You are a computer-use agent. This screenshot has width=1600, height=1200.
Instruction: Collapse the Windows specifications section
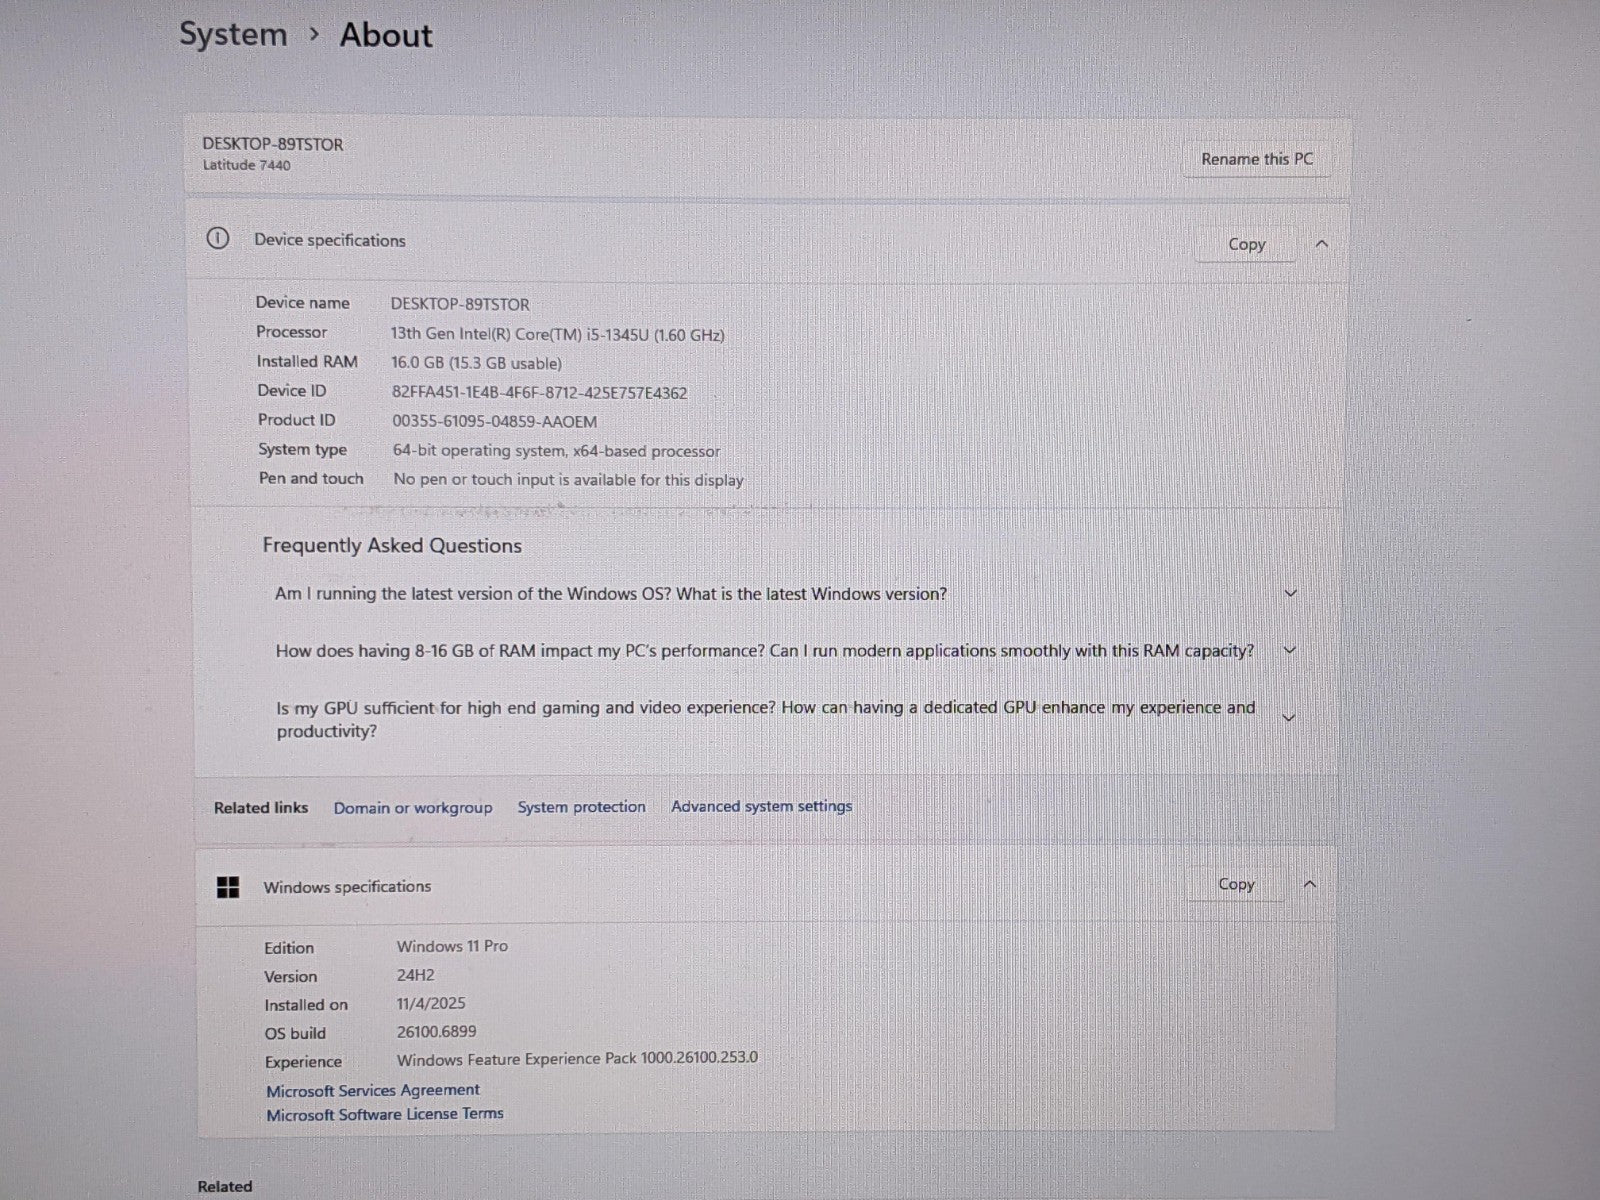coord(1310,884)
